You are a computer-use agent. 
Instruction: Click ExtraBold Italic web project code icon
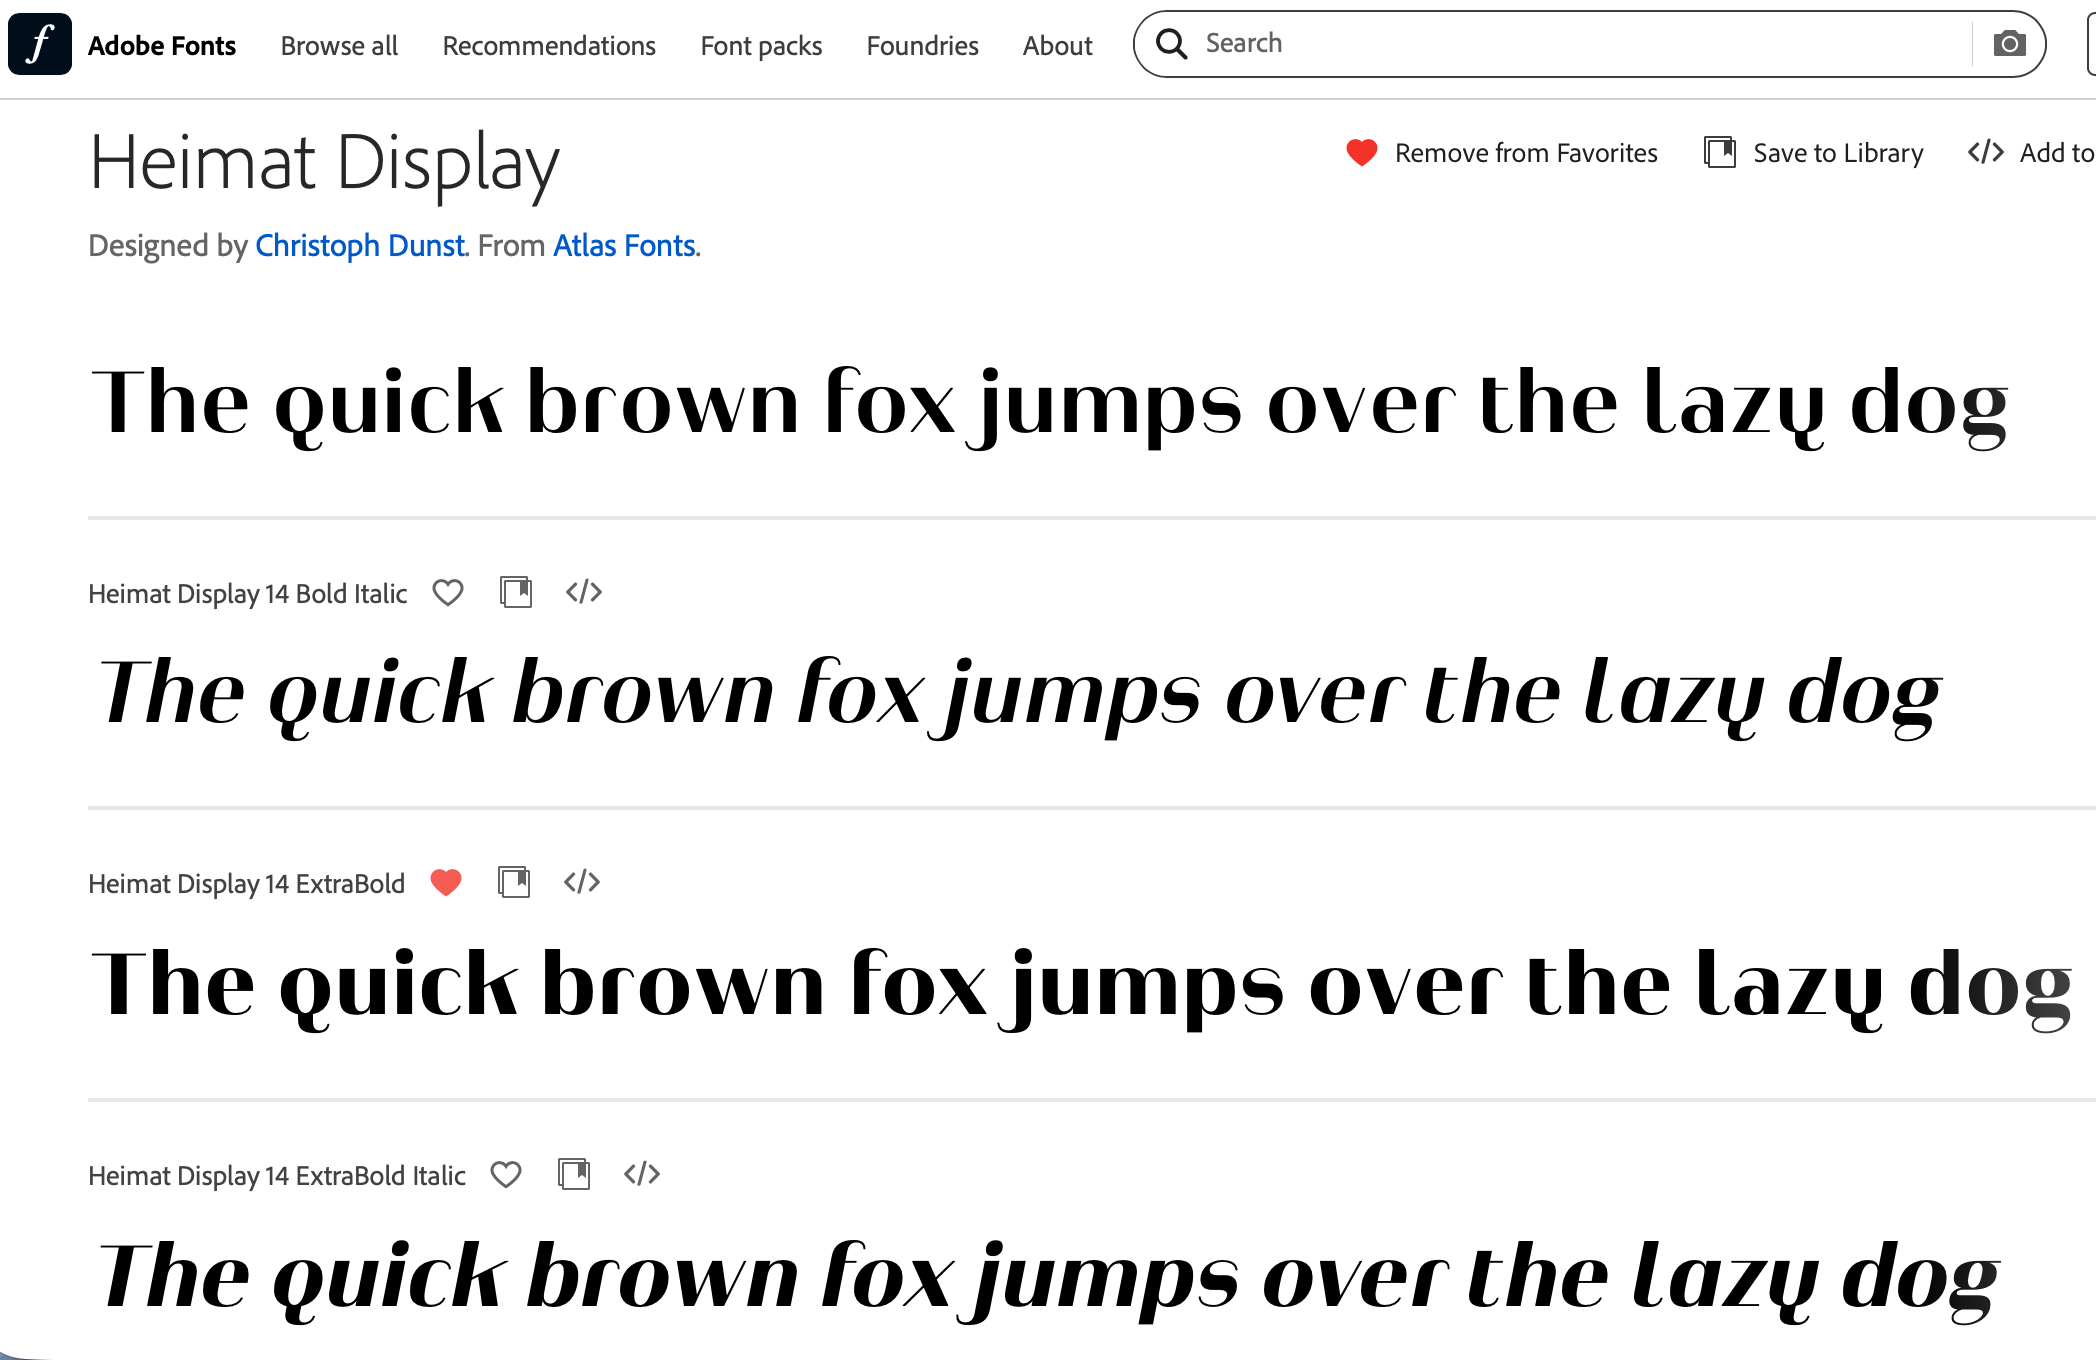642,1175
